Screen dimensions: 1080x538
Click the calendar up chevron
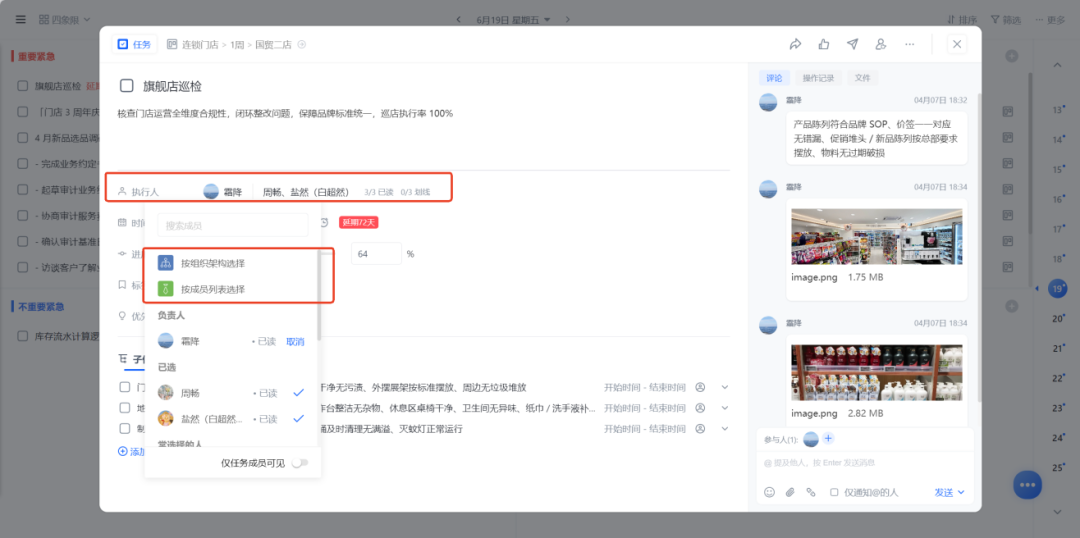[x=1057, y=65]
